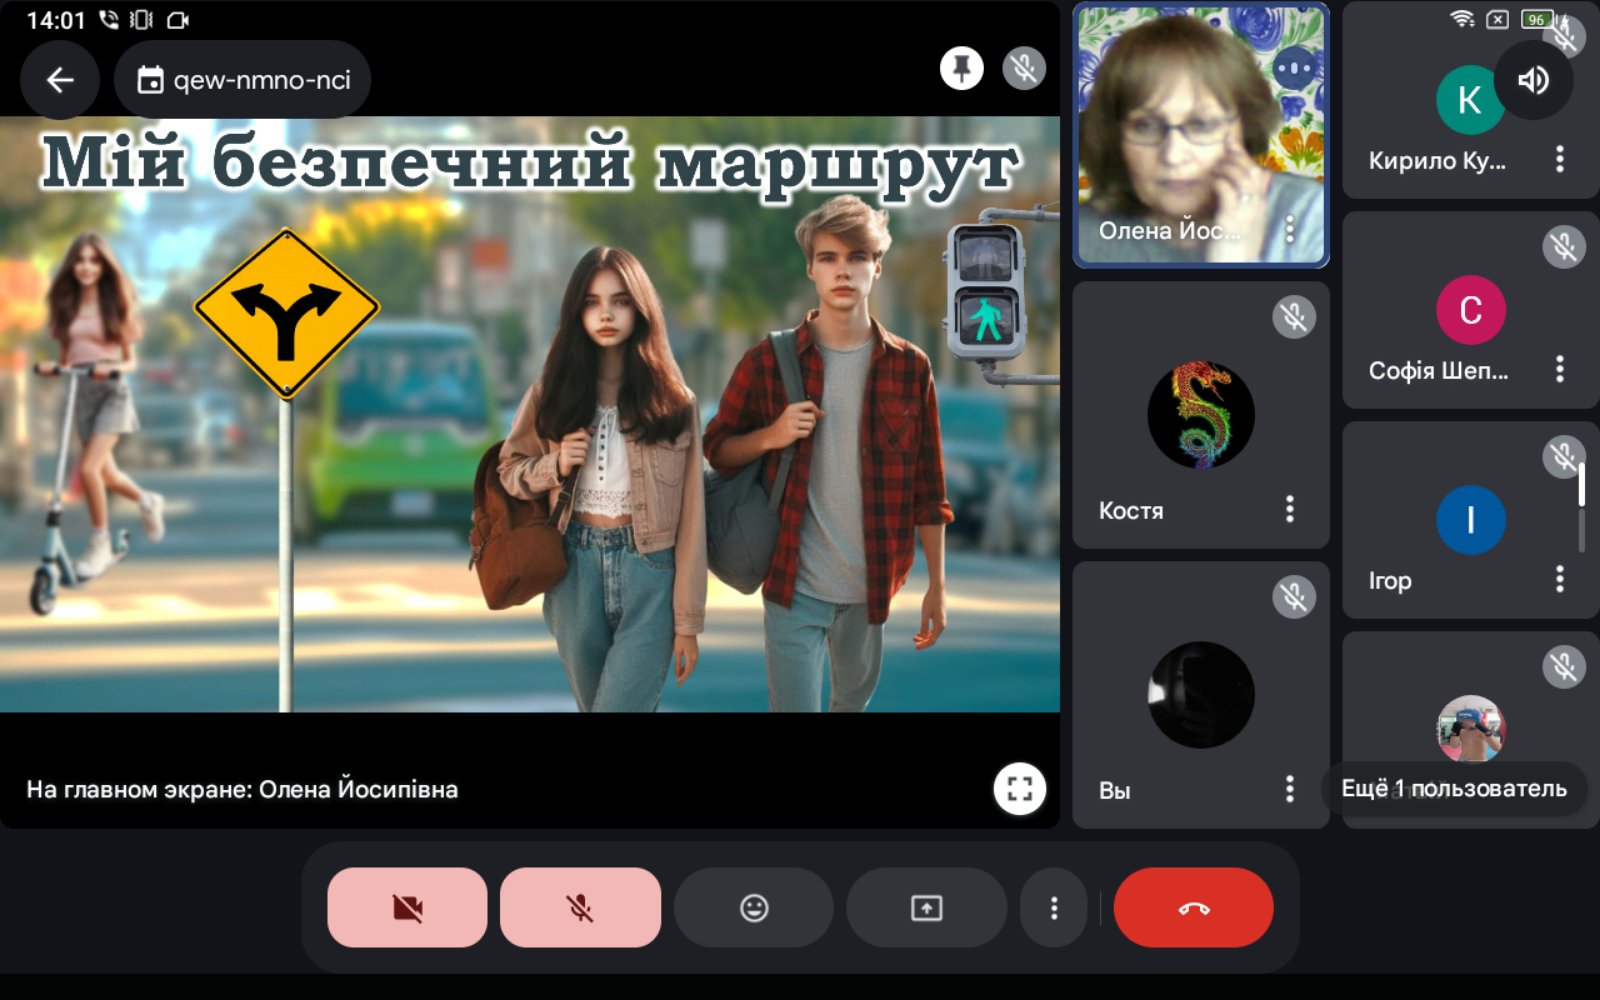Start screen sharing
The image size is (1600, 1000).
click(926, 908)
